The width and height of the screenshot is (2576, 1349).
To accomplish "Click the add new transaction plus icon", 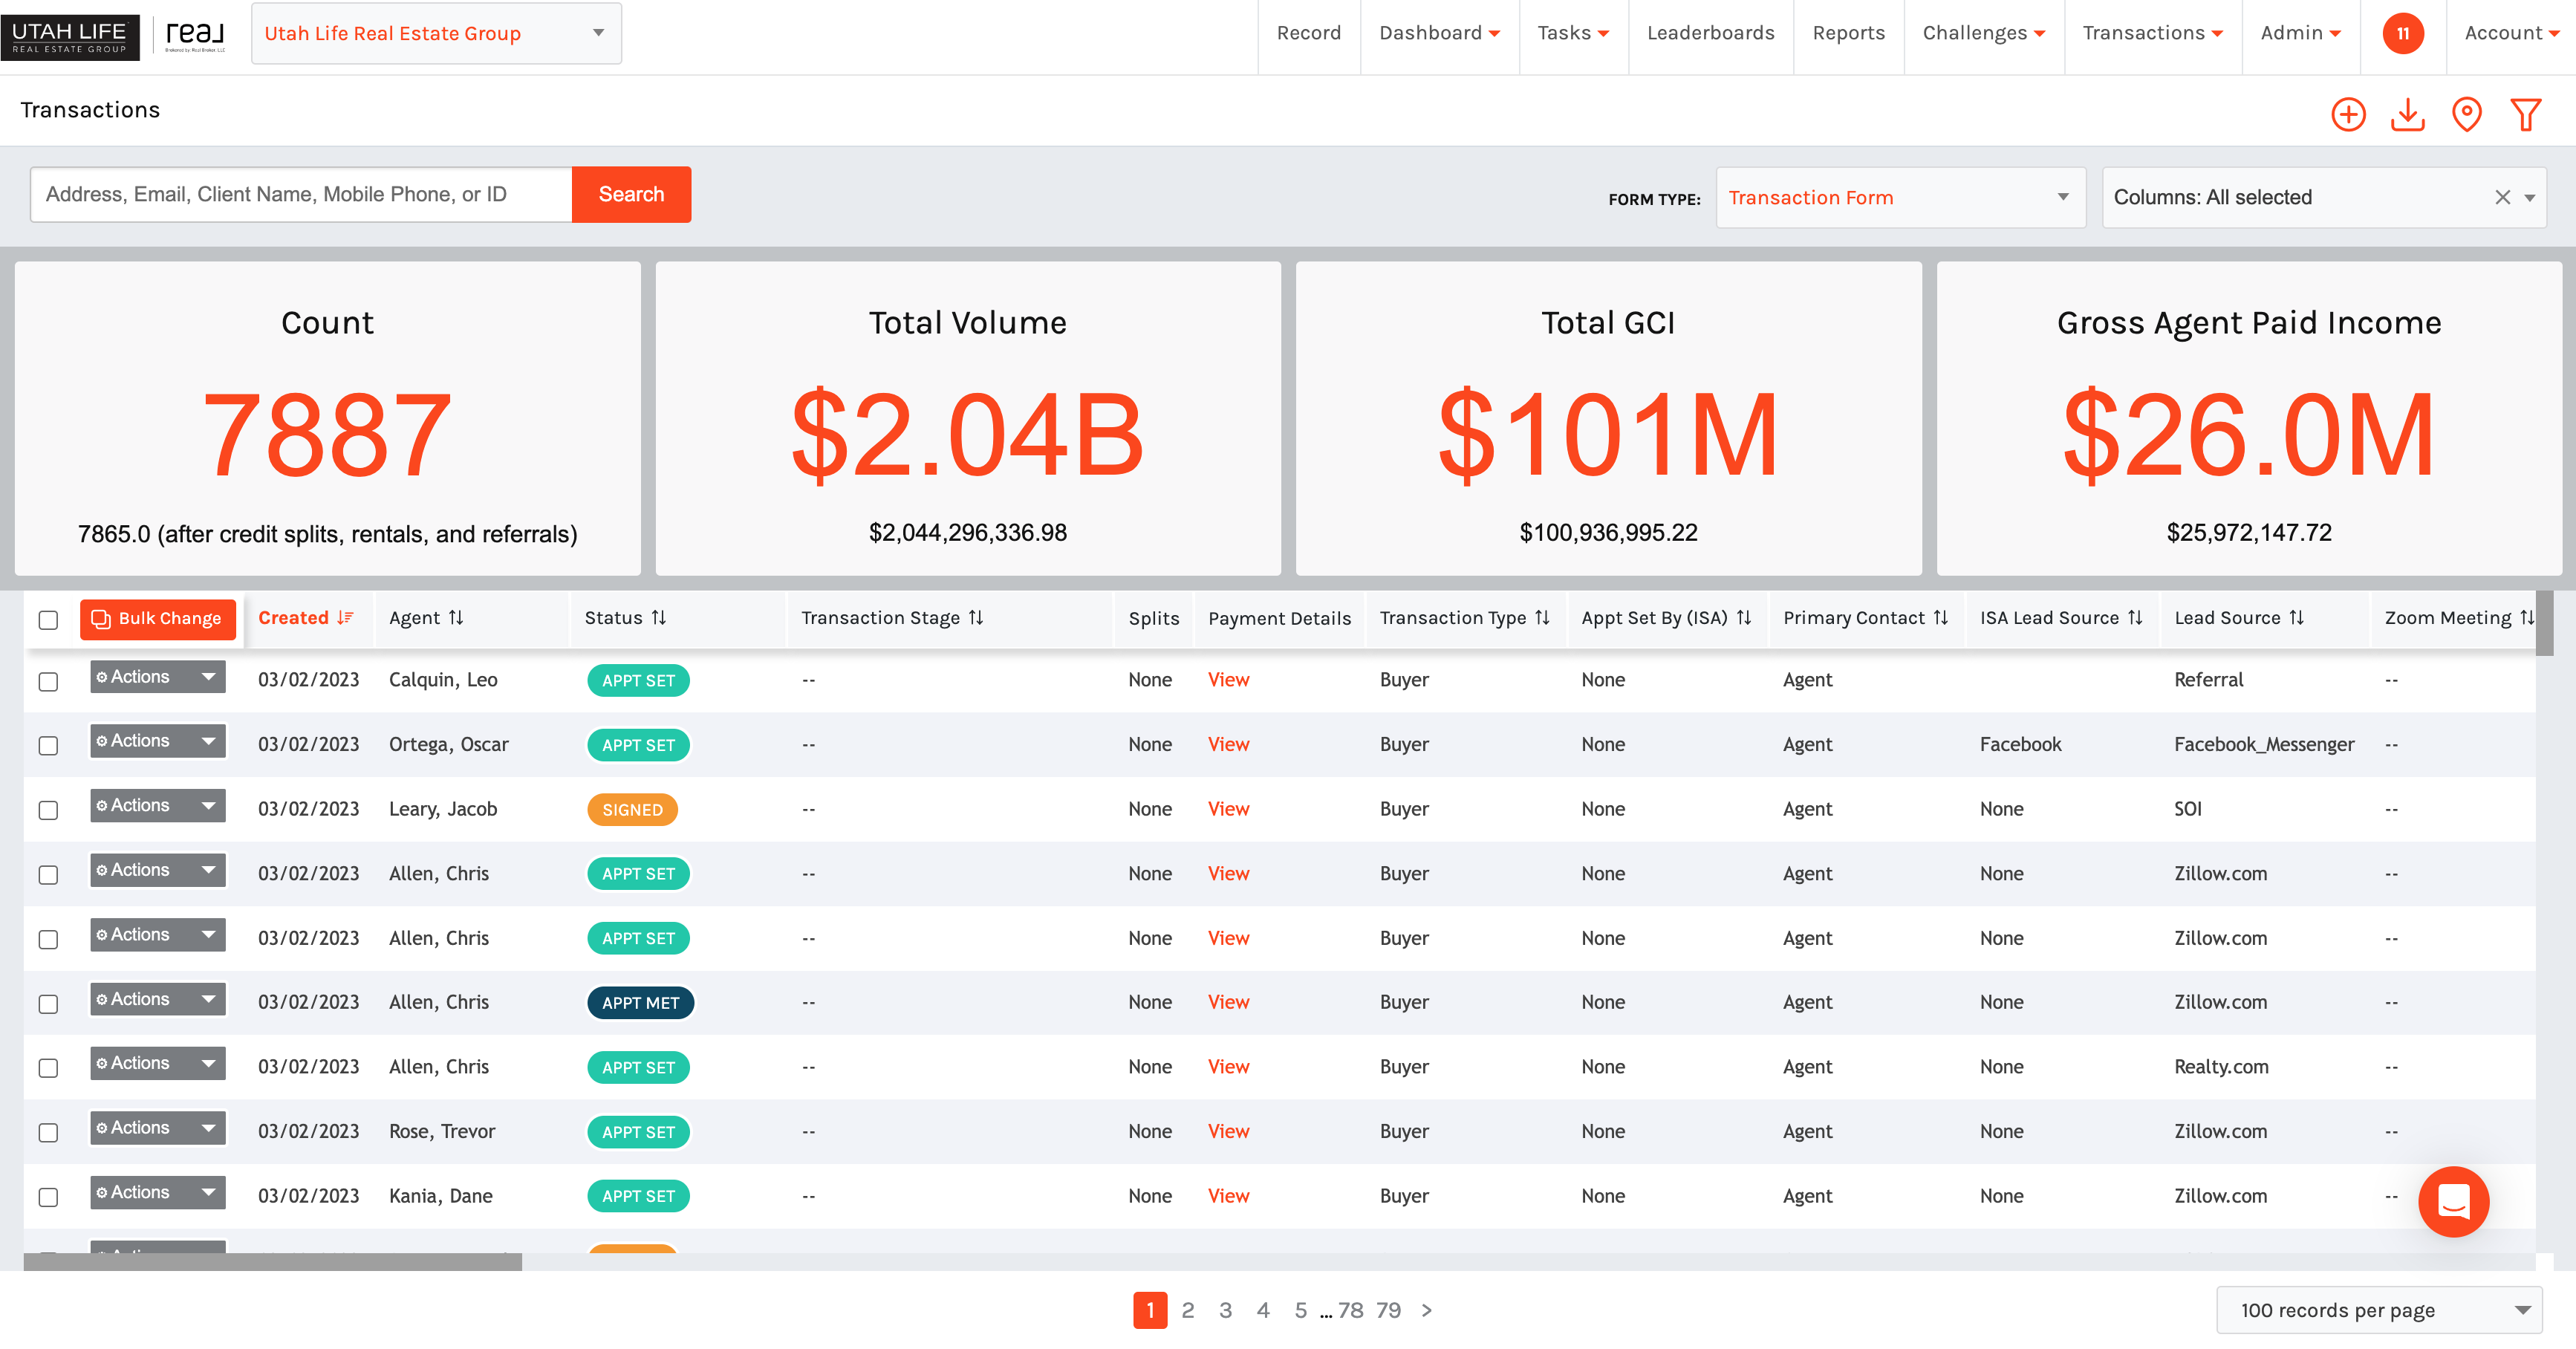I will (x=2349, y=114).
